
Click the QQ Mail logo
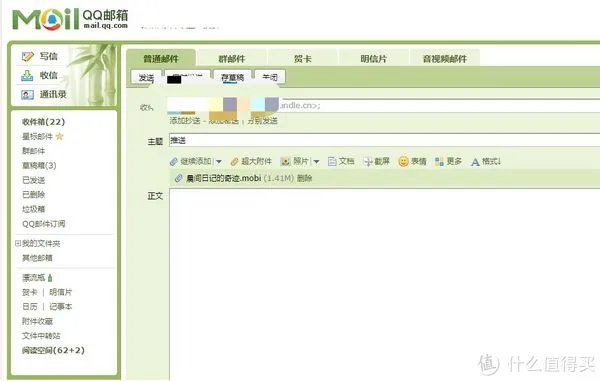(x=70, y=19)
